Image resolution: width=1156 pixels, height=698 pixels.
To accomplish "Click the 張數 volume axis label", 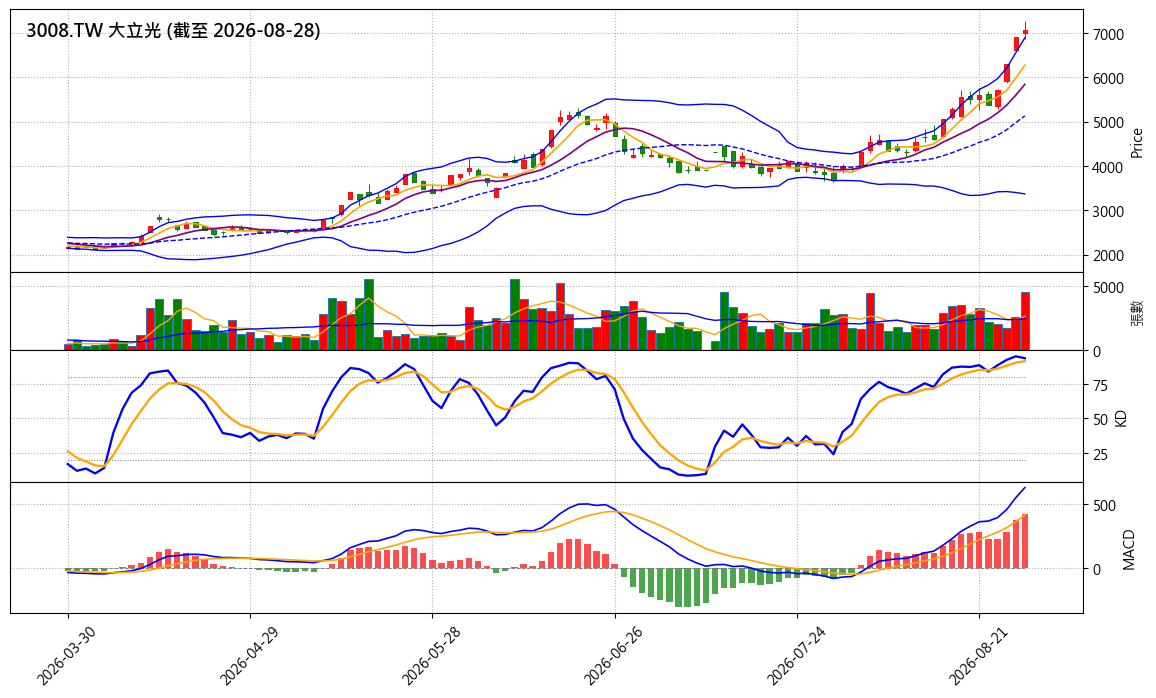I will click(x=1137, y=313).
